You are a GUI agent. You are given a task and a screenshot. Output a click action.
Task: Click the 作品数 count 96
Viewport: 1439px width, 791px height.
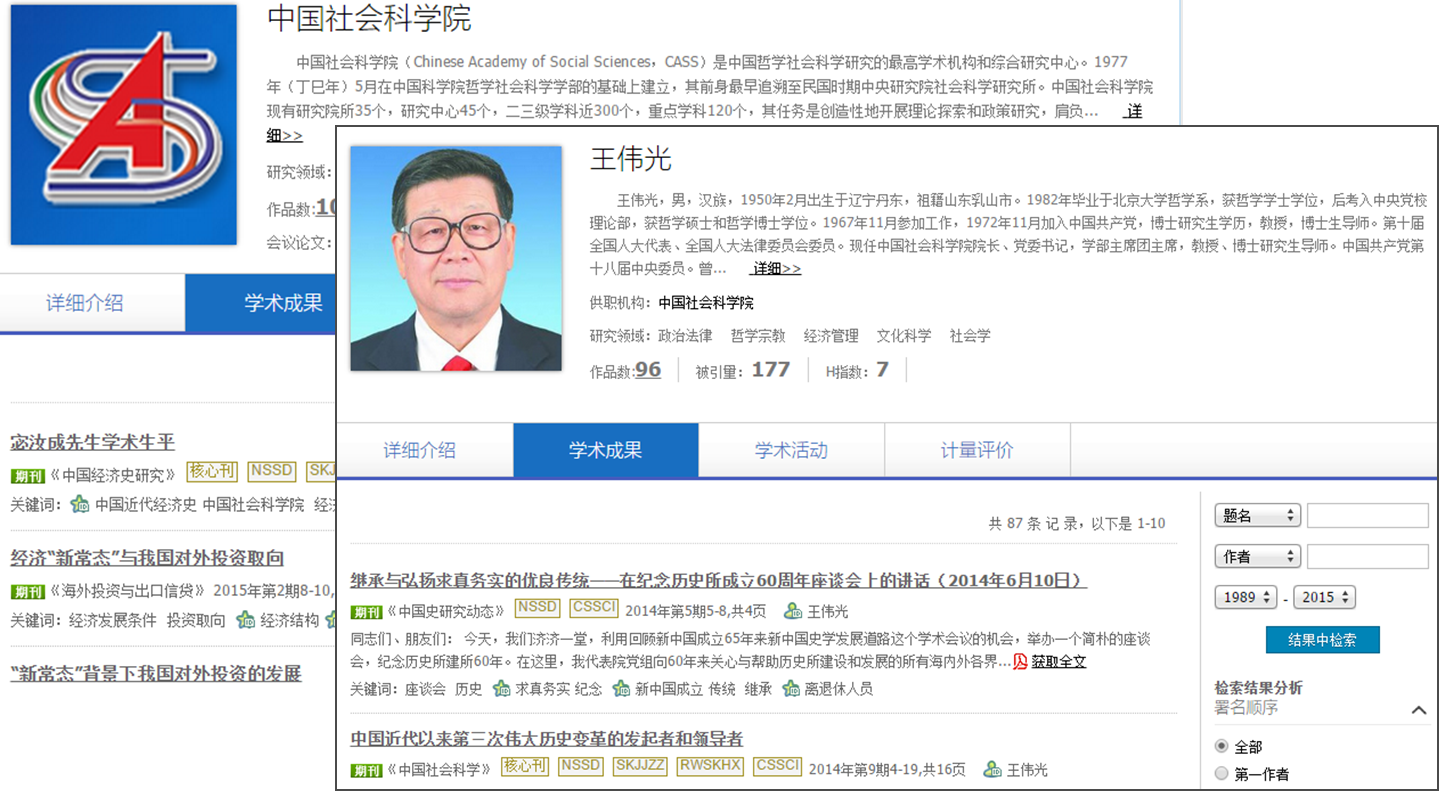click(648, 370)
